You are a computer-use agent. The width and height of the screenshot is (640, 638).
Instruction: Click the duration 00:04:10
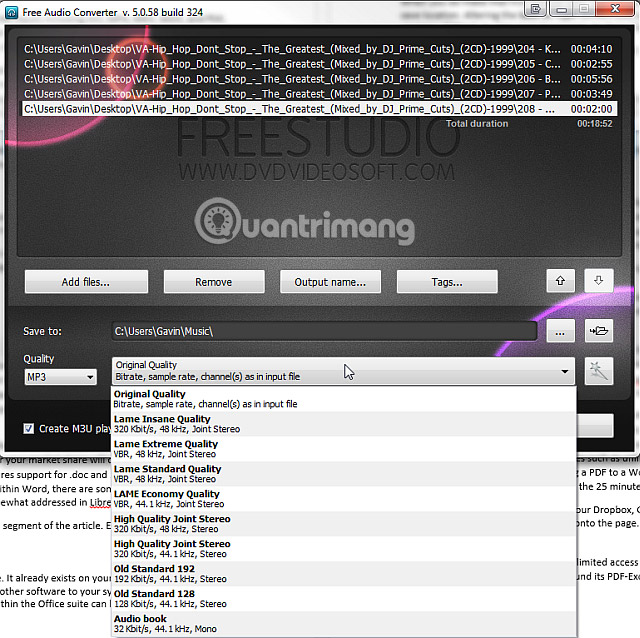click(x=591, y=49)
